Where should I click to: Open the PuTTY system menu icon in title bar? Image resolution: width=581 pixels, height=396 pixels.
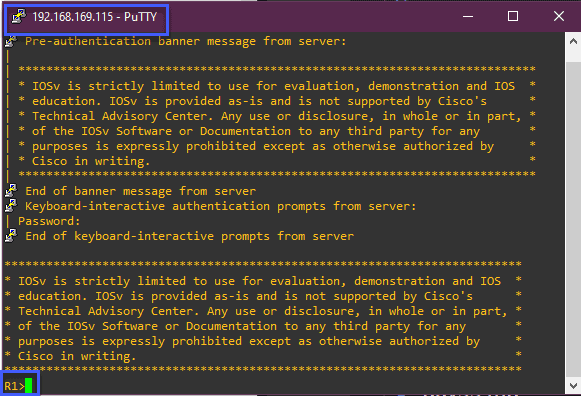point(19,17)
